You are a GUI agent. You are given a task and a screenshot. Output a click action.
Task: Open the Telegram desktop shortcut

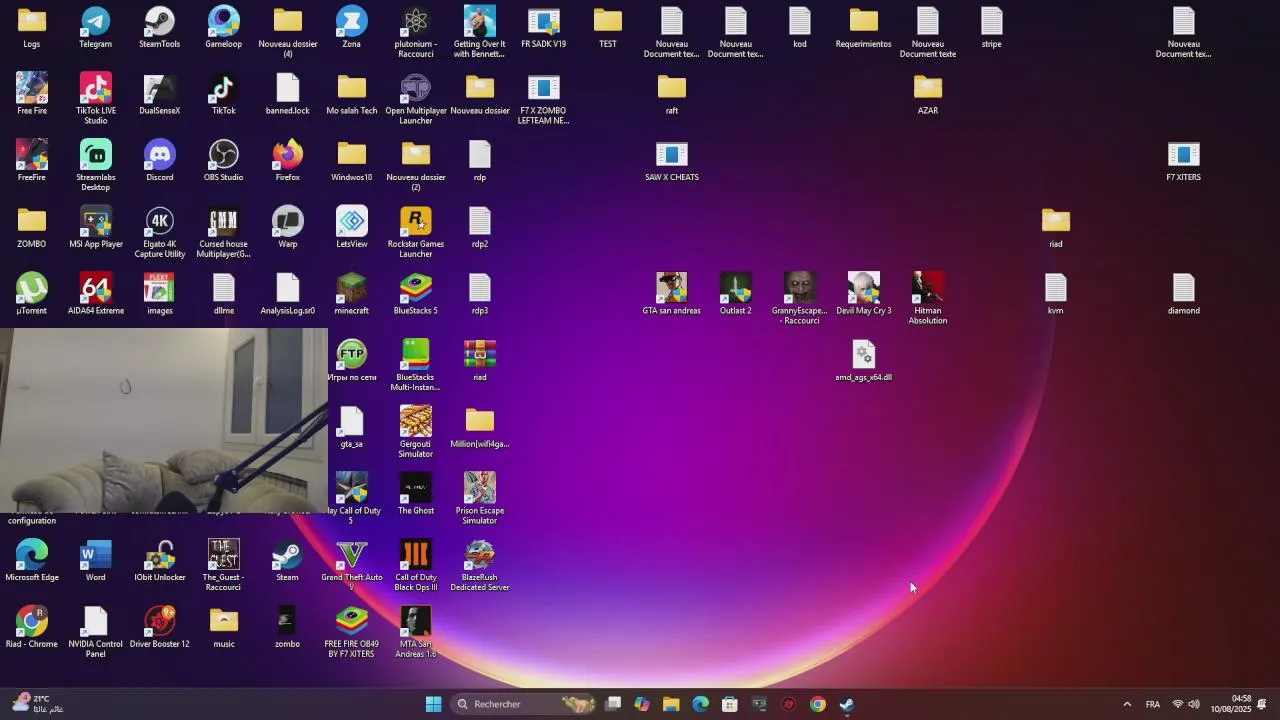point(96,27)
